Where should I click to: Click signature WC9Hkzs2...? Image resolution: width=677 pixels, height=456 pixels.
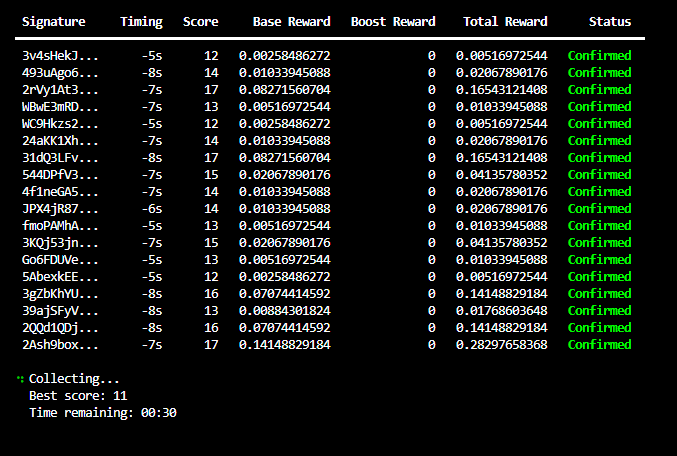coord(60,124)
